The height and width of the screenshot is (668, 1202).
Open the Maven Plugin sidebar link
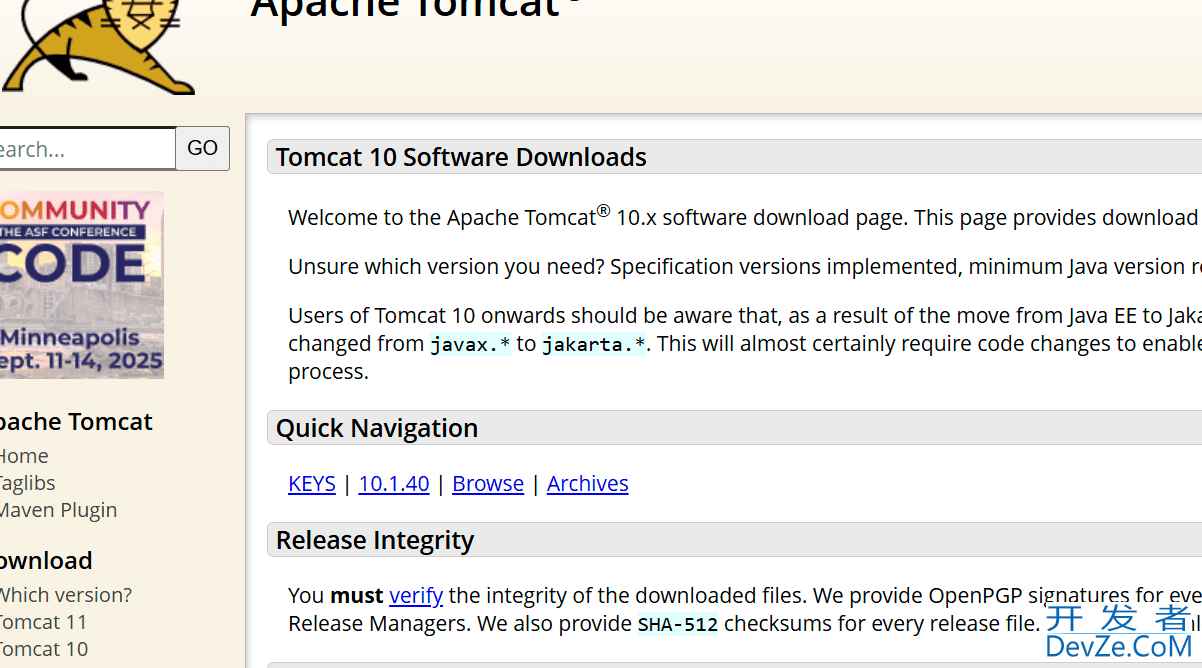tap(58, 510)
